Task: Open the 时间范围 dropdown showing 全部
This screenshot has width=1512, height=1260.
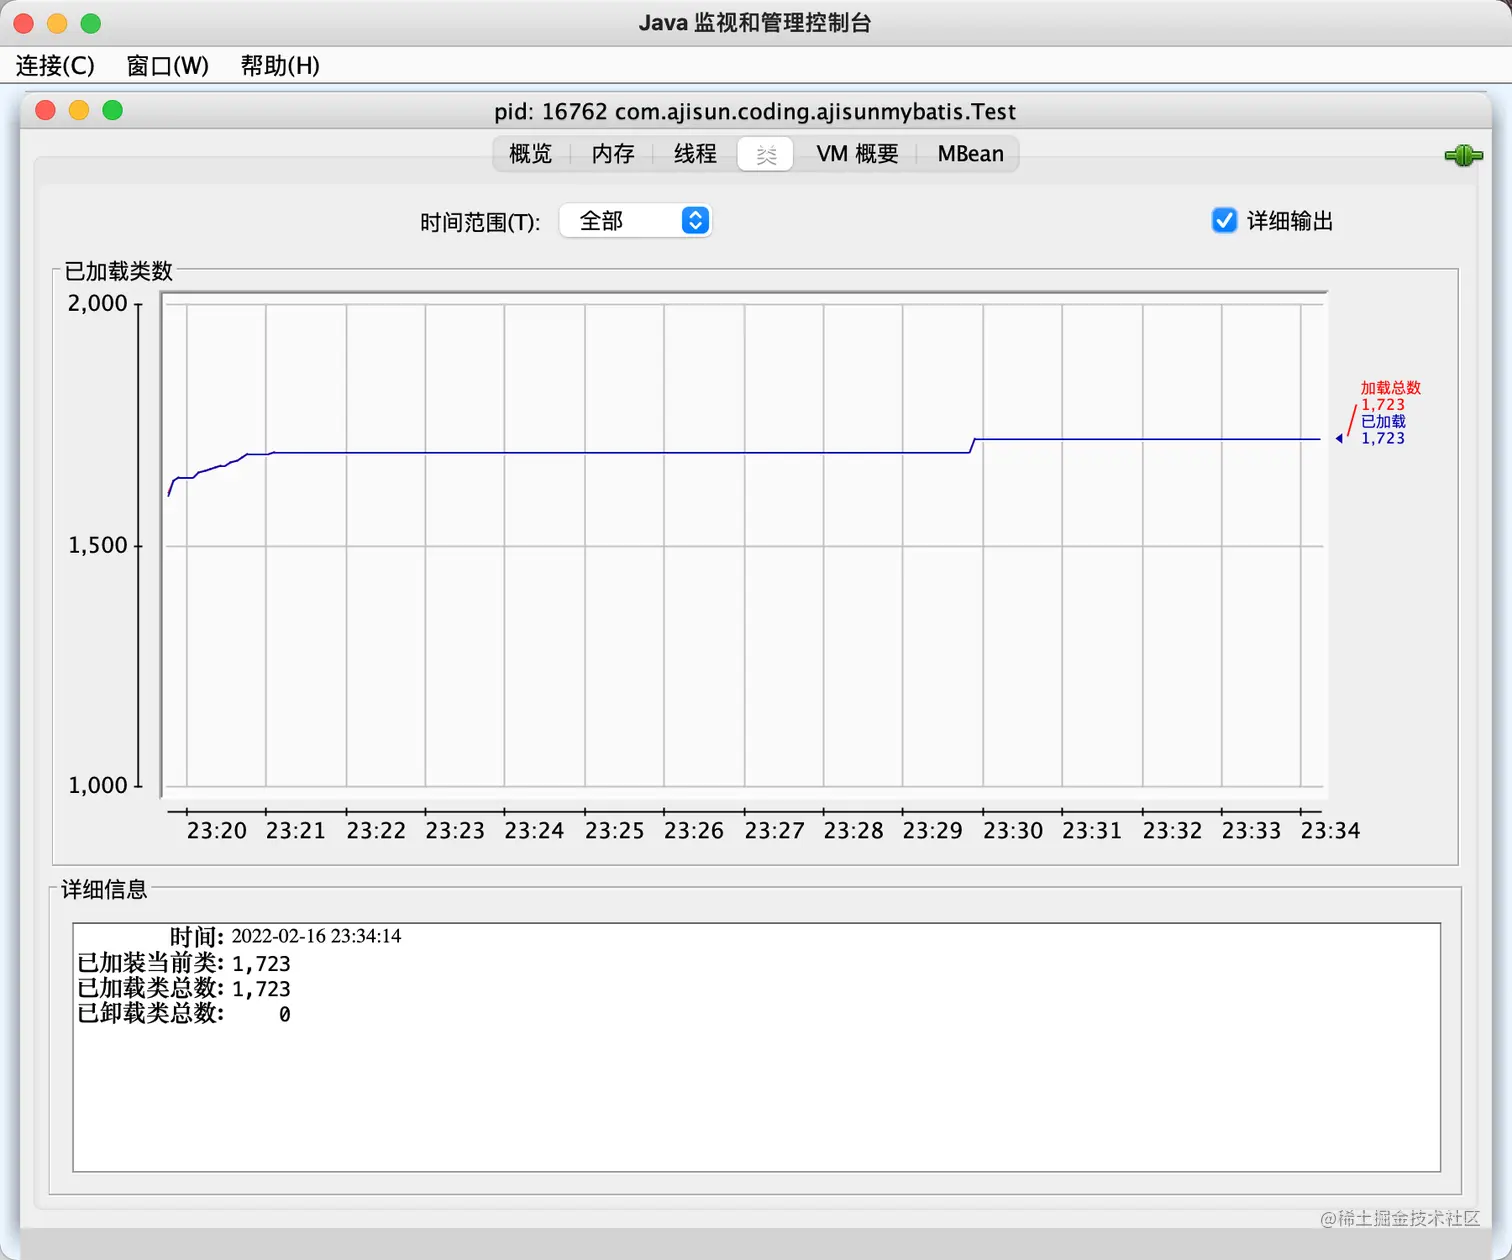Action: [635, 220]
